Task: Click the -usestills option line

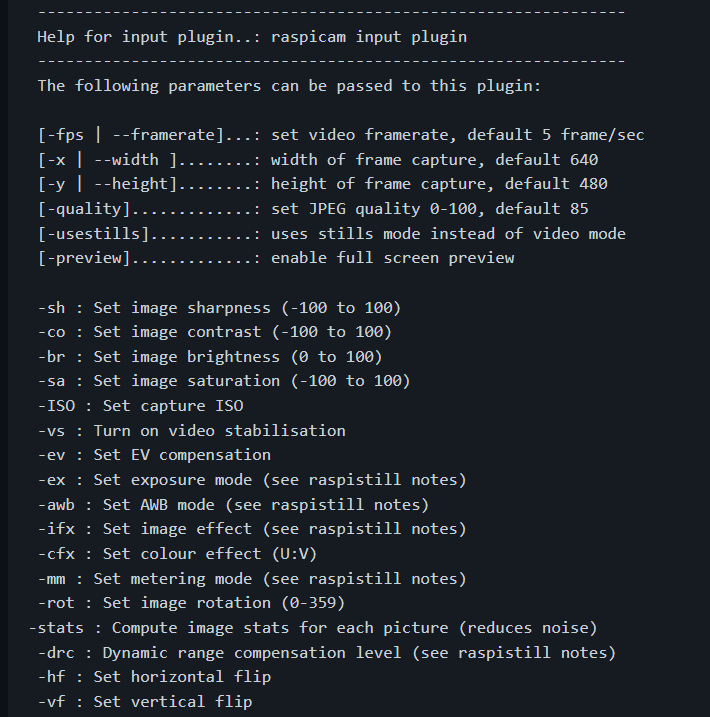Action: tap(331, 234)
